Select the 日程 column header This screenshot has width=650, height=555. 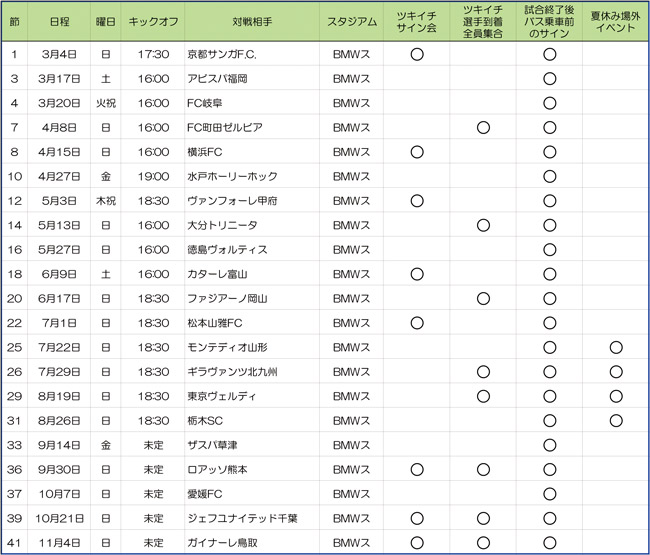(59, 22)
